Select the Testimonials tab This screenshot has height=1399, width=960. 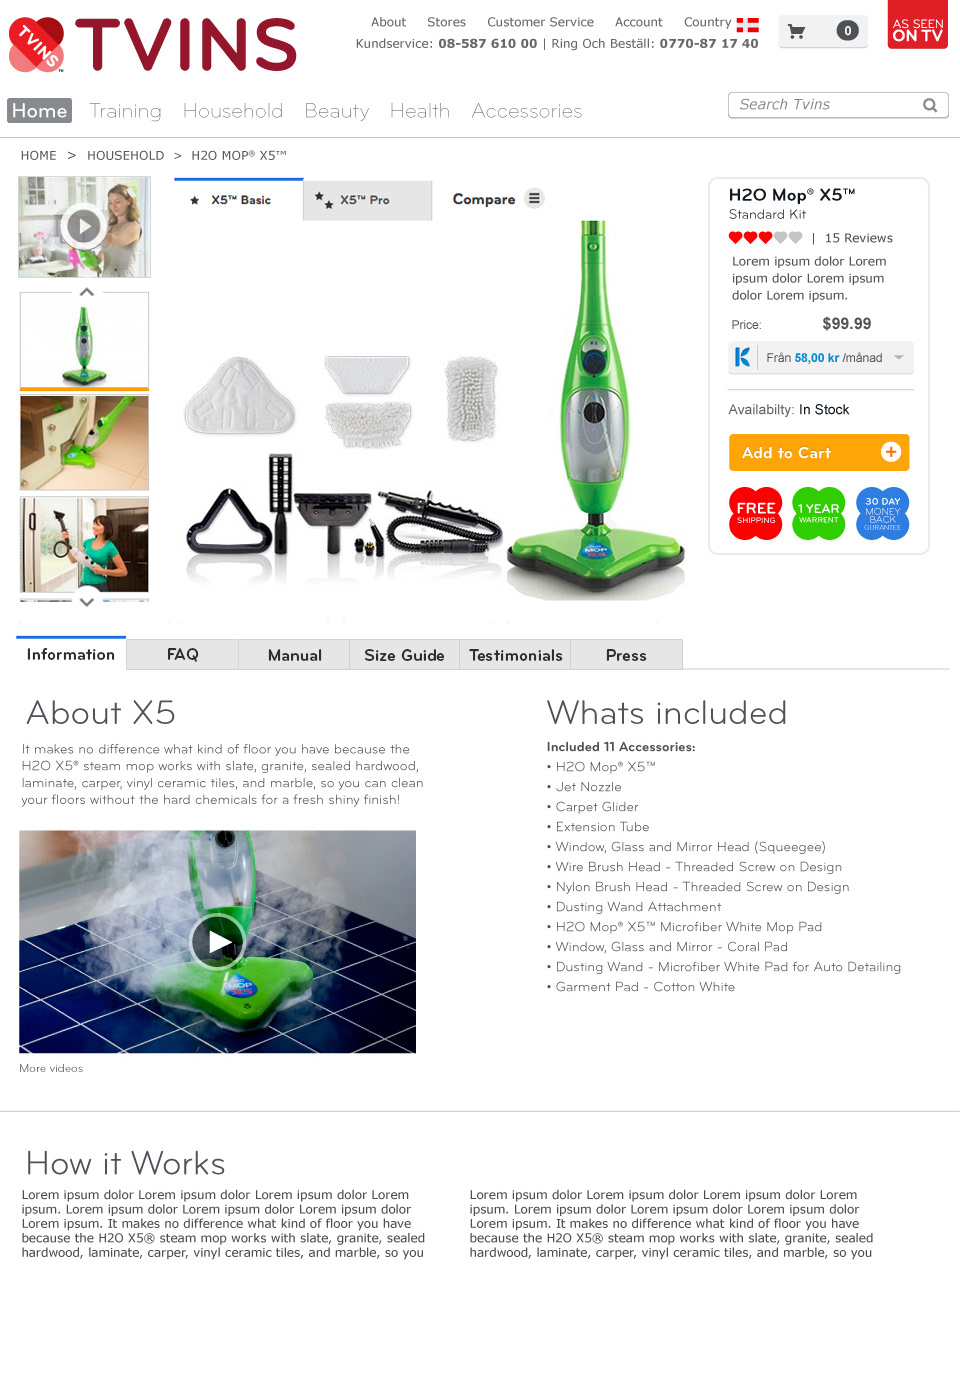pos(516,655)
